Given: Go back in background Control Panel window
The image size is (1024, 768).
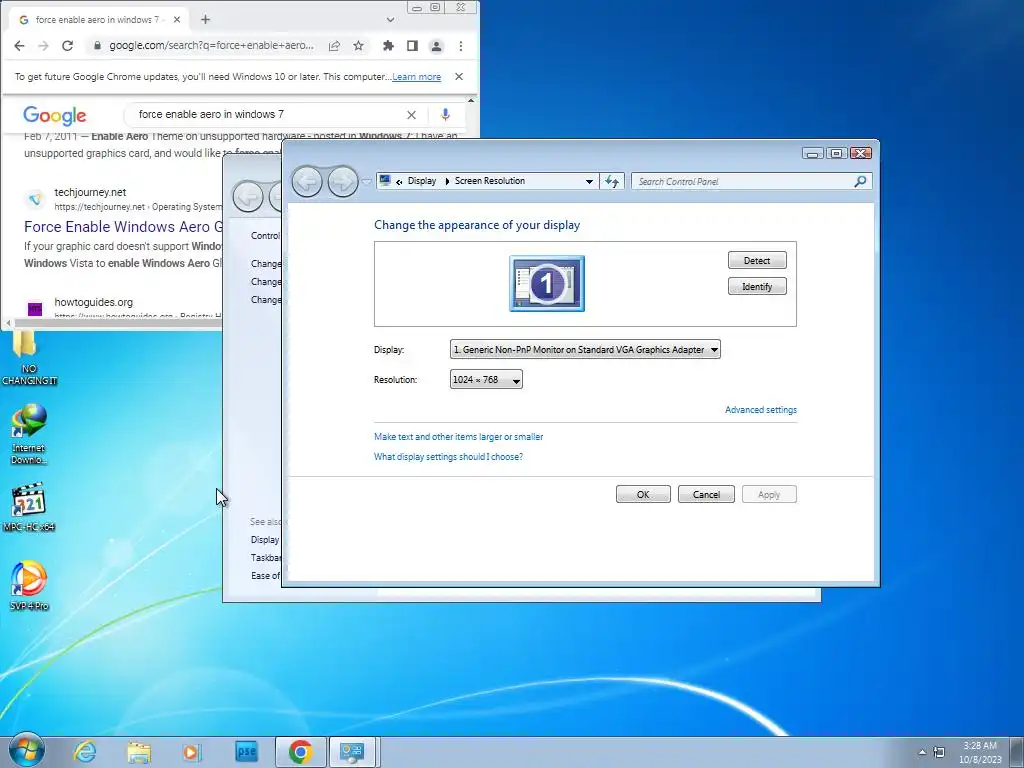Looking at the screenshot, I should 248,196.
